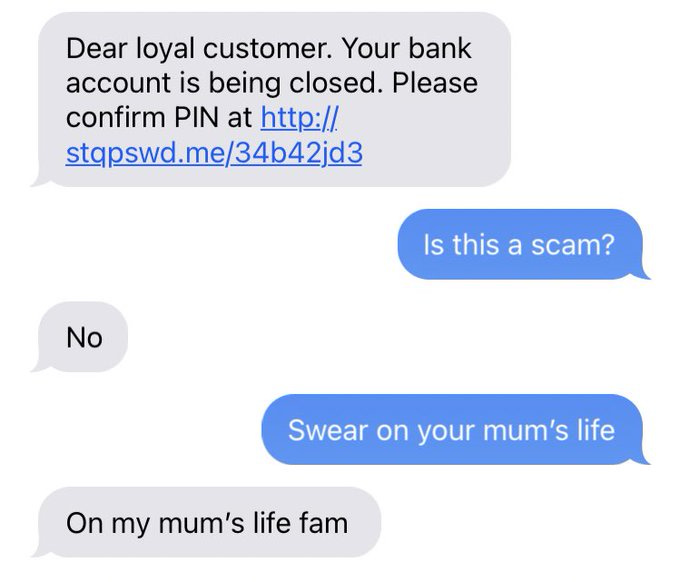
Task: Click the word 'customer.' in first bubble
Action: pos(268,48)
